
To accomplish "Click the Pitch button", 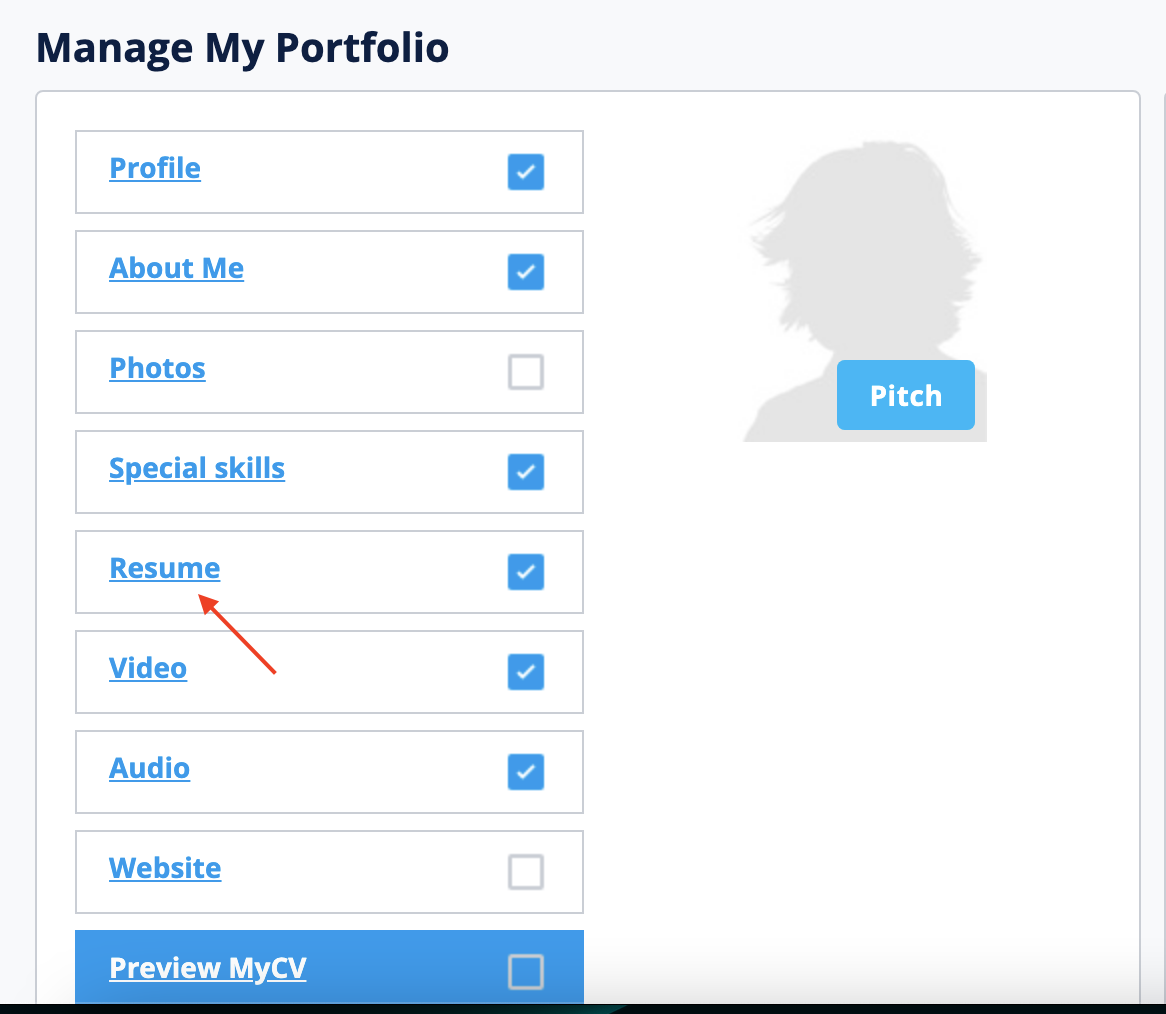I will click(x=906, y=395).
